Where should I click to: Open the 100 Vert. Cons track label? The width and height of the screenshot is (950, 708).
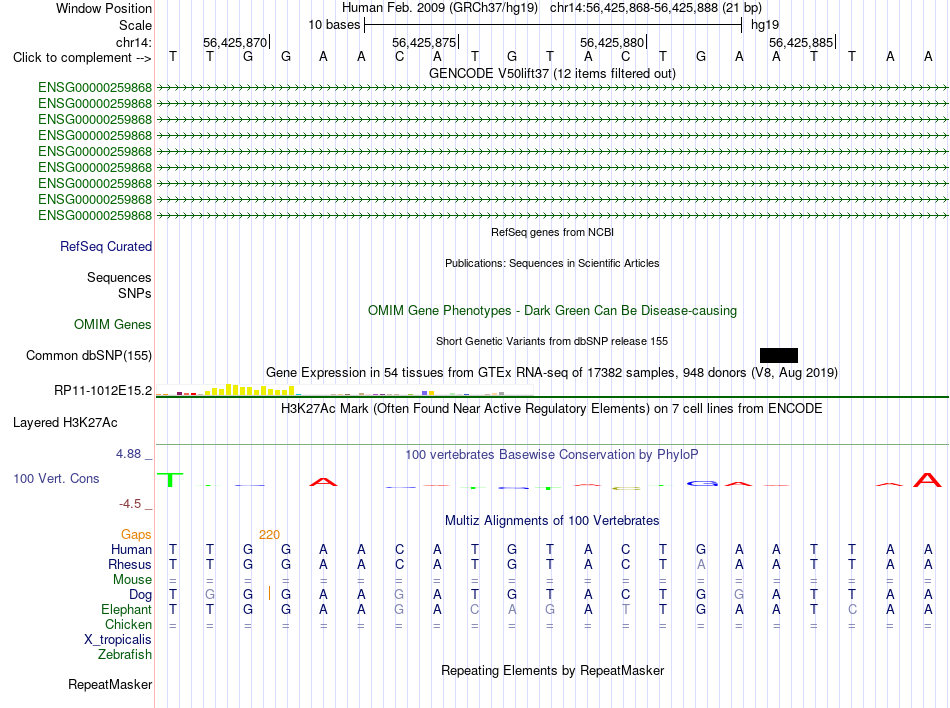(56, 478)
